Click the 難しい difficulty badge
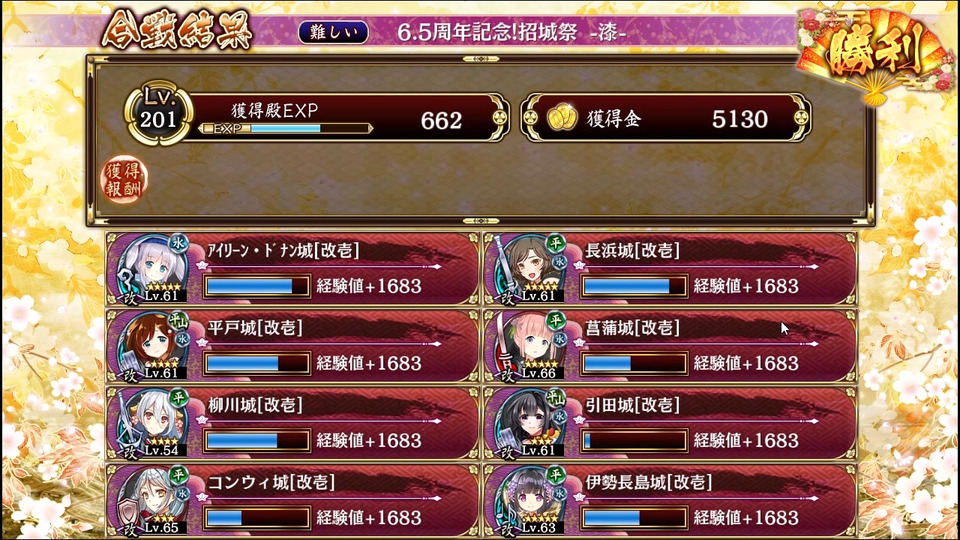The image size is (960, 540). coord(334,32)
